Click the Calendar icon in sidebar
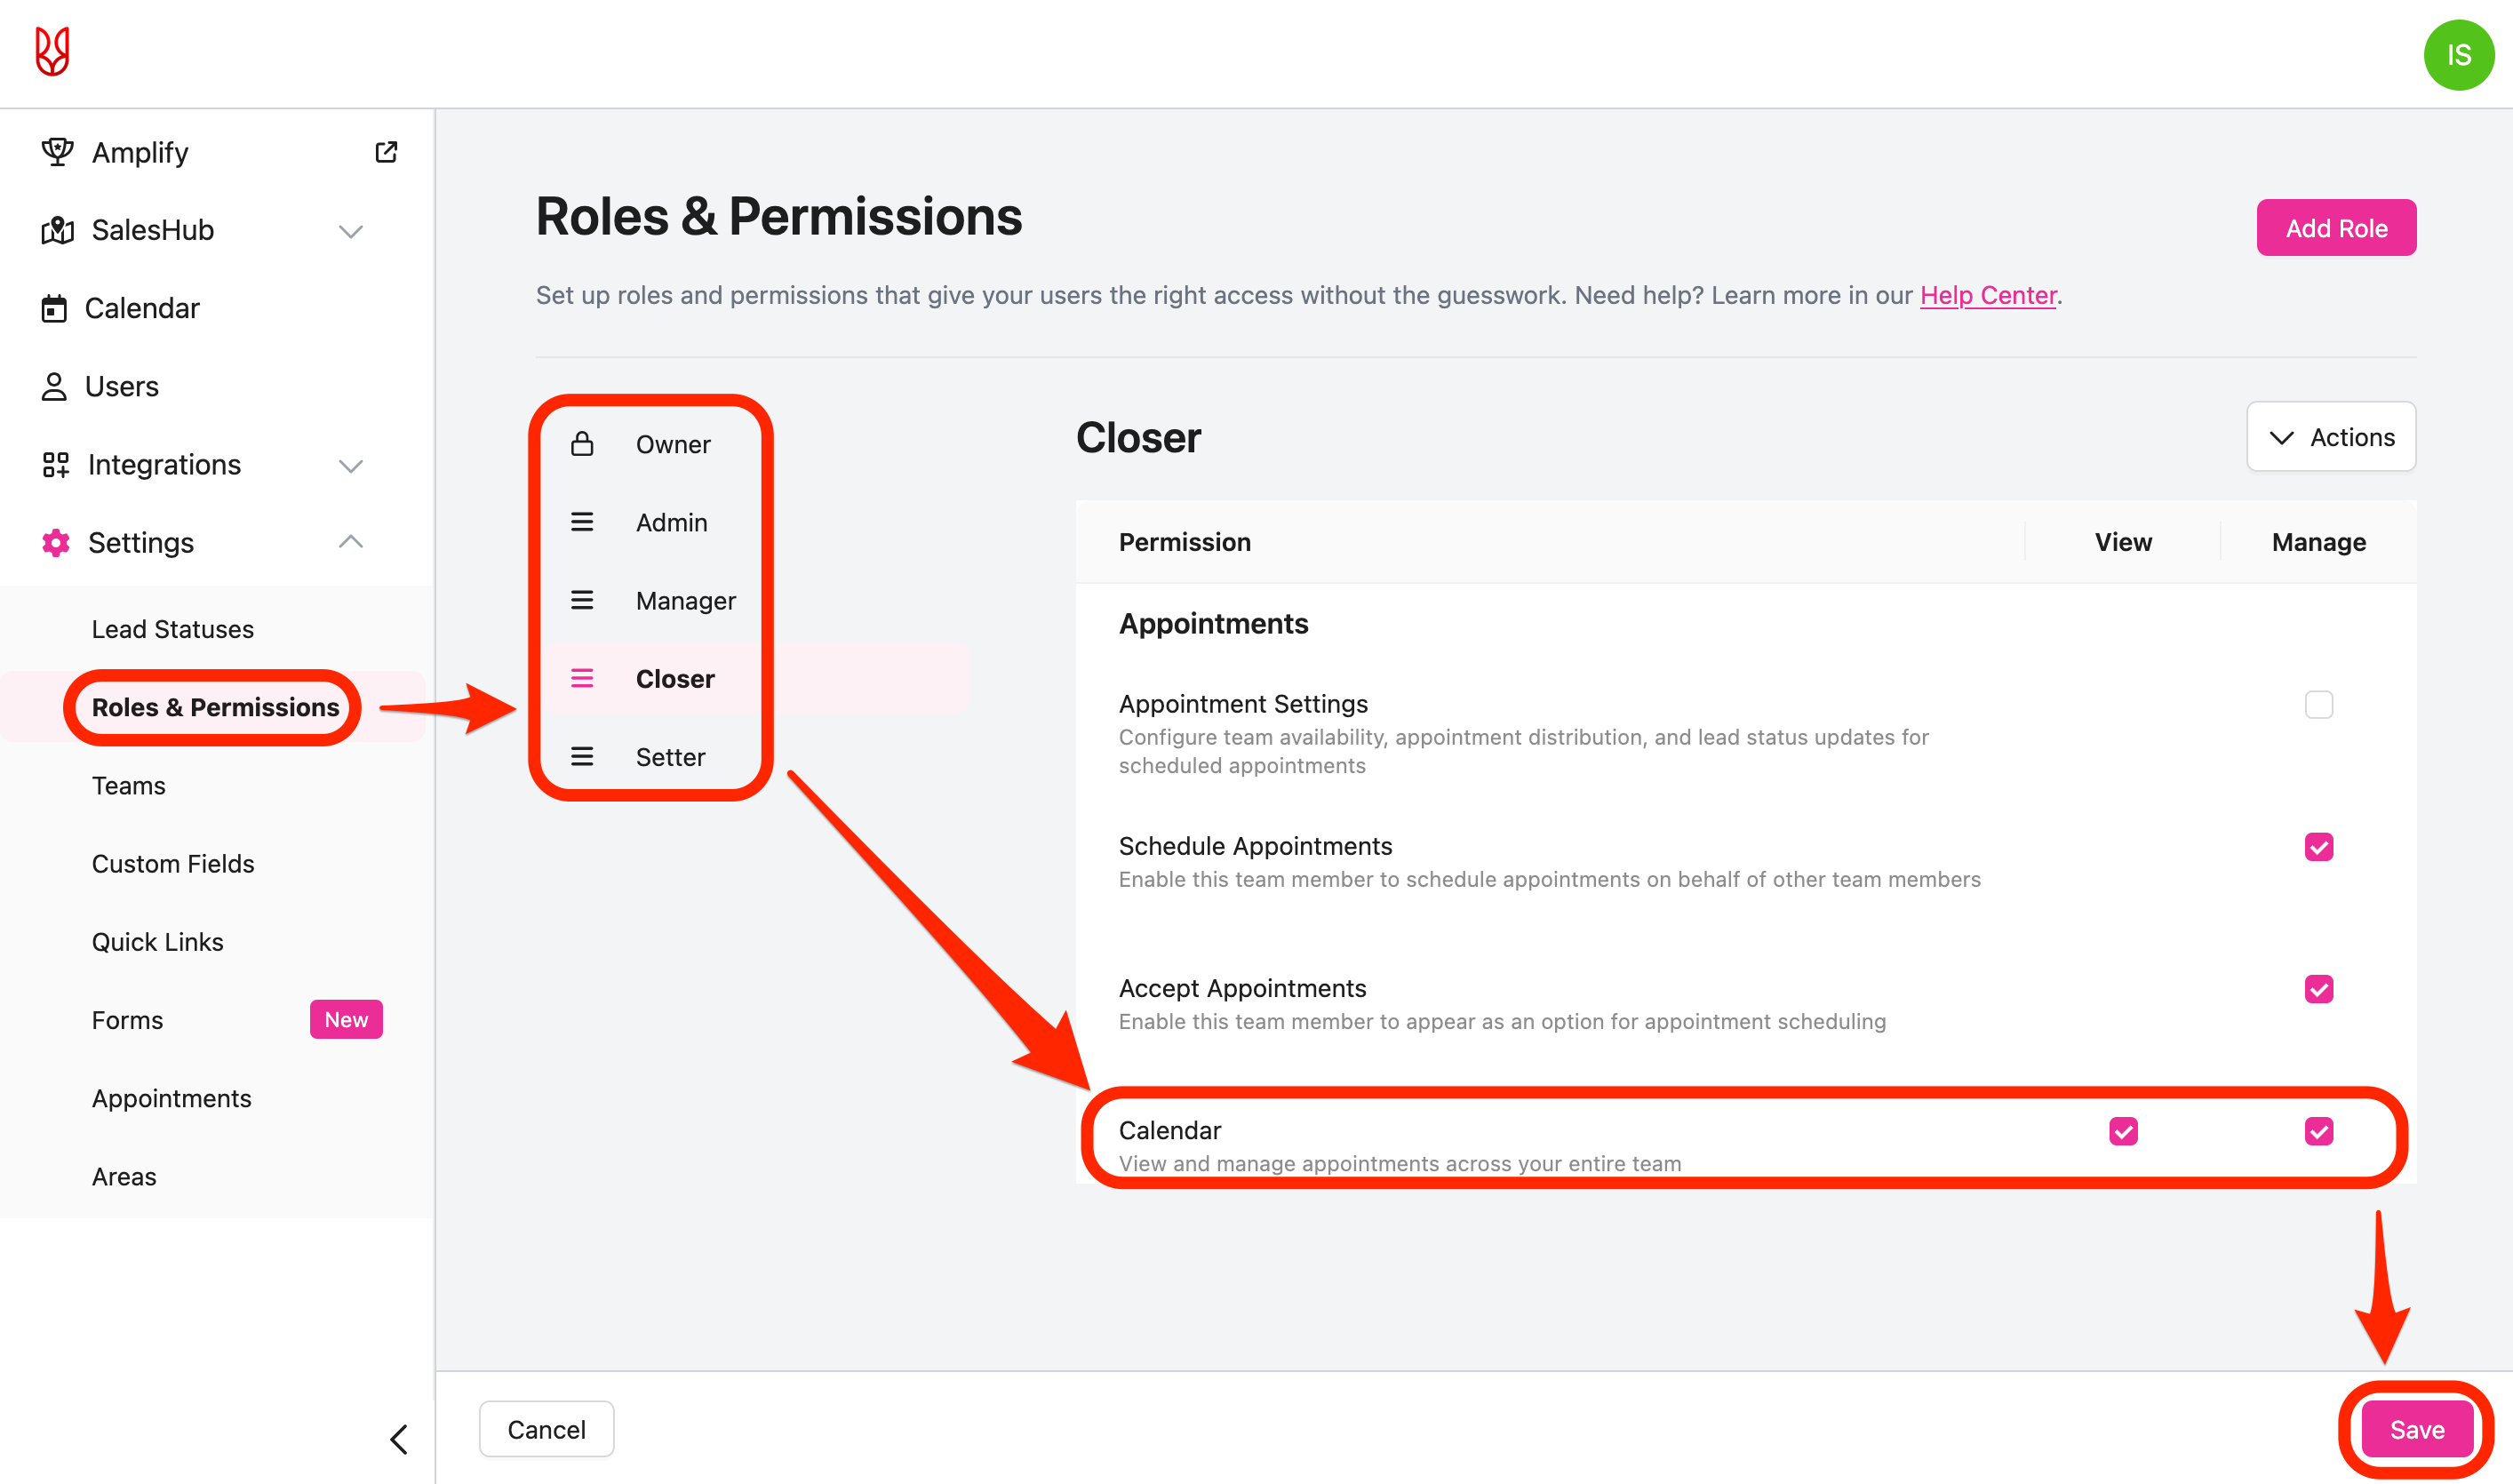The height and width of the screenshot is (1484, 2513). pyautogui.click(x=54, y=308)
